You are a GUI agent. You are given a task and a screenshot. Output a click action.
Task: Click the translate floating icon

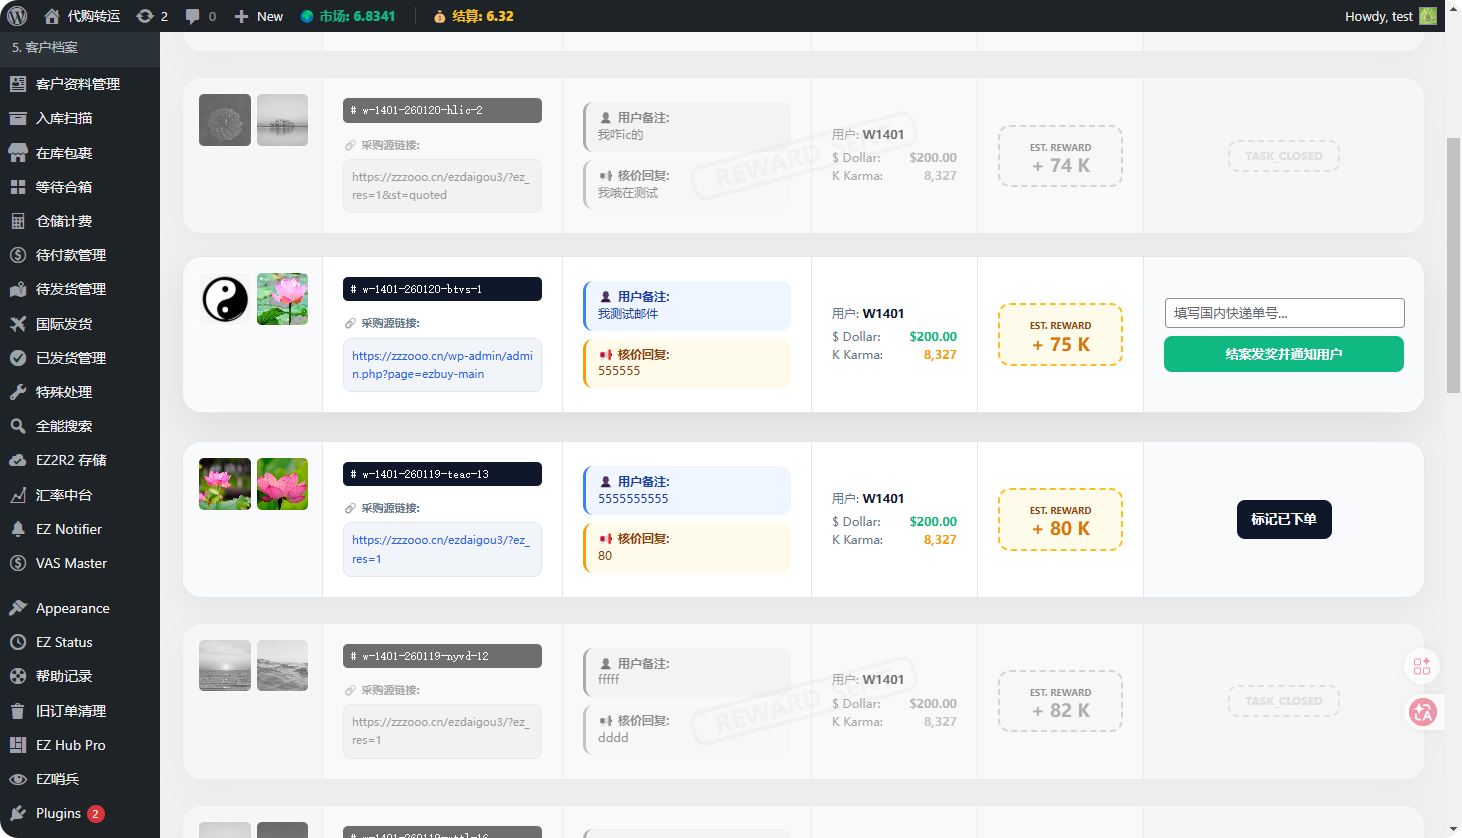tap(1422, 712)
